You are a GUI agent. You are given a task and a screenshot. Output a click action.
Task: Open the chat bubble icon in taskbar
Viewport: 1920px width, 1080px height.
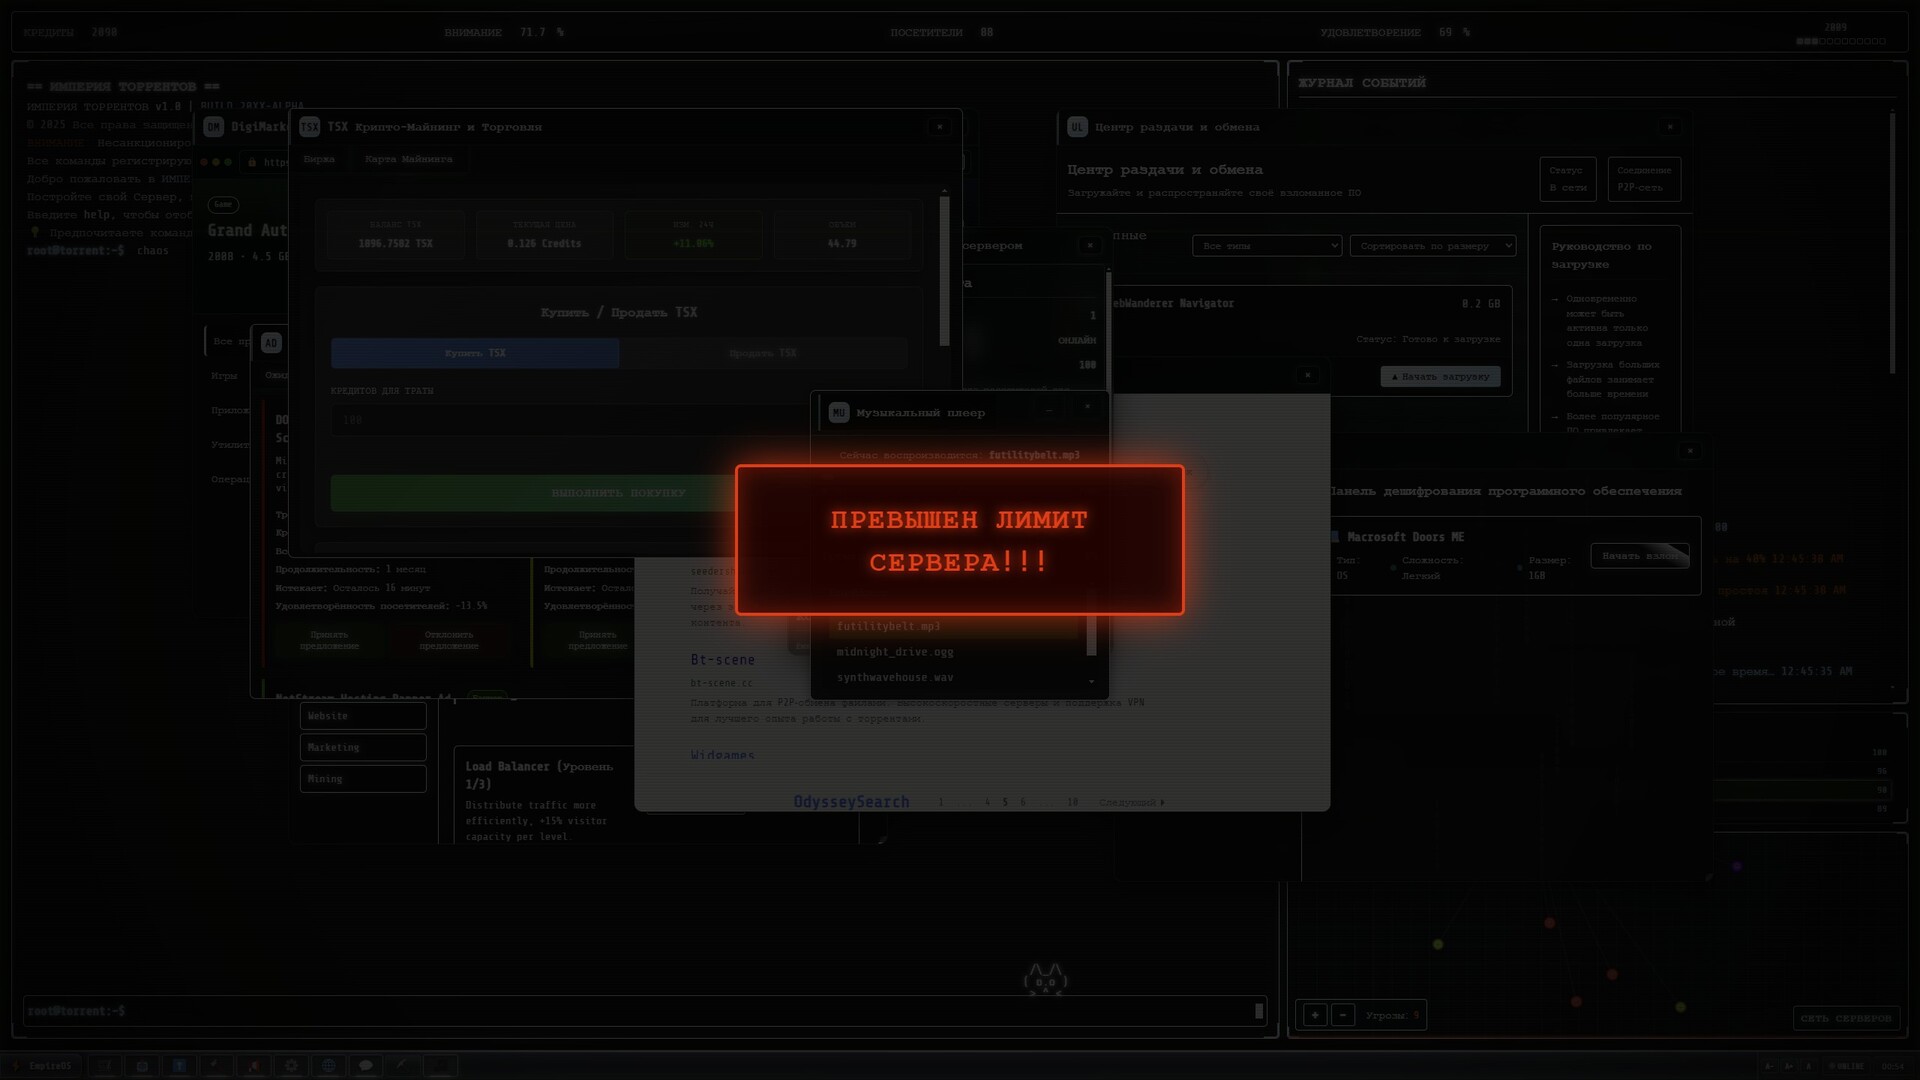[365, 1065]
